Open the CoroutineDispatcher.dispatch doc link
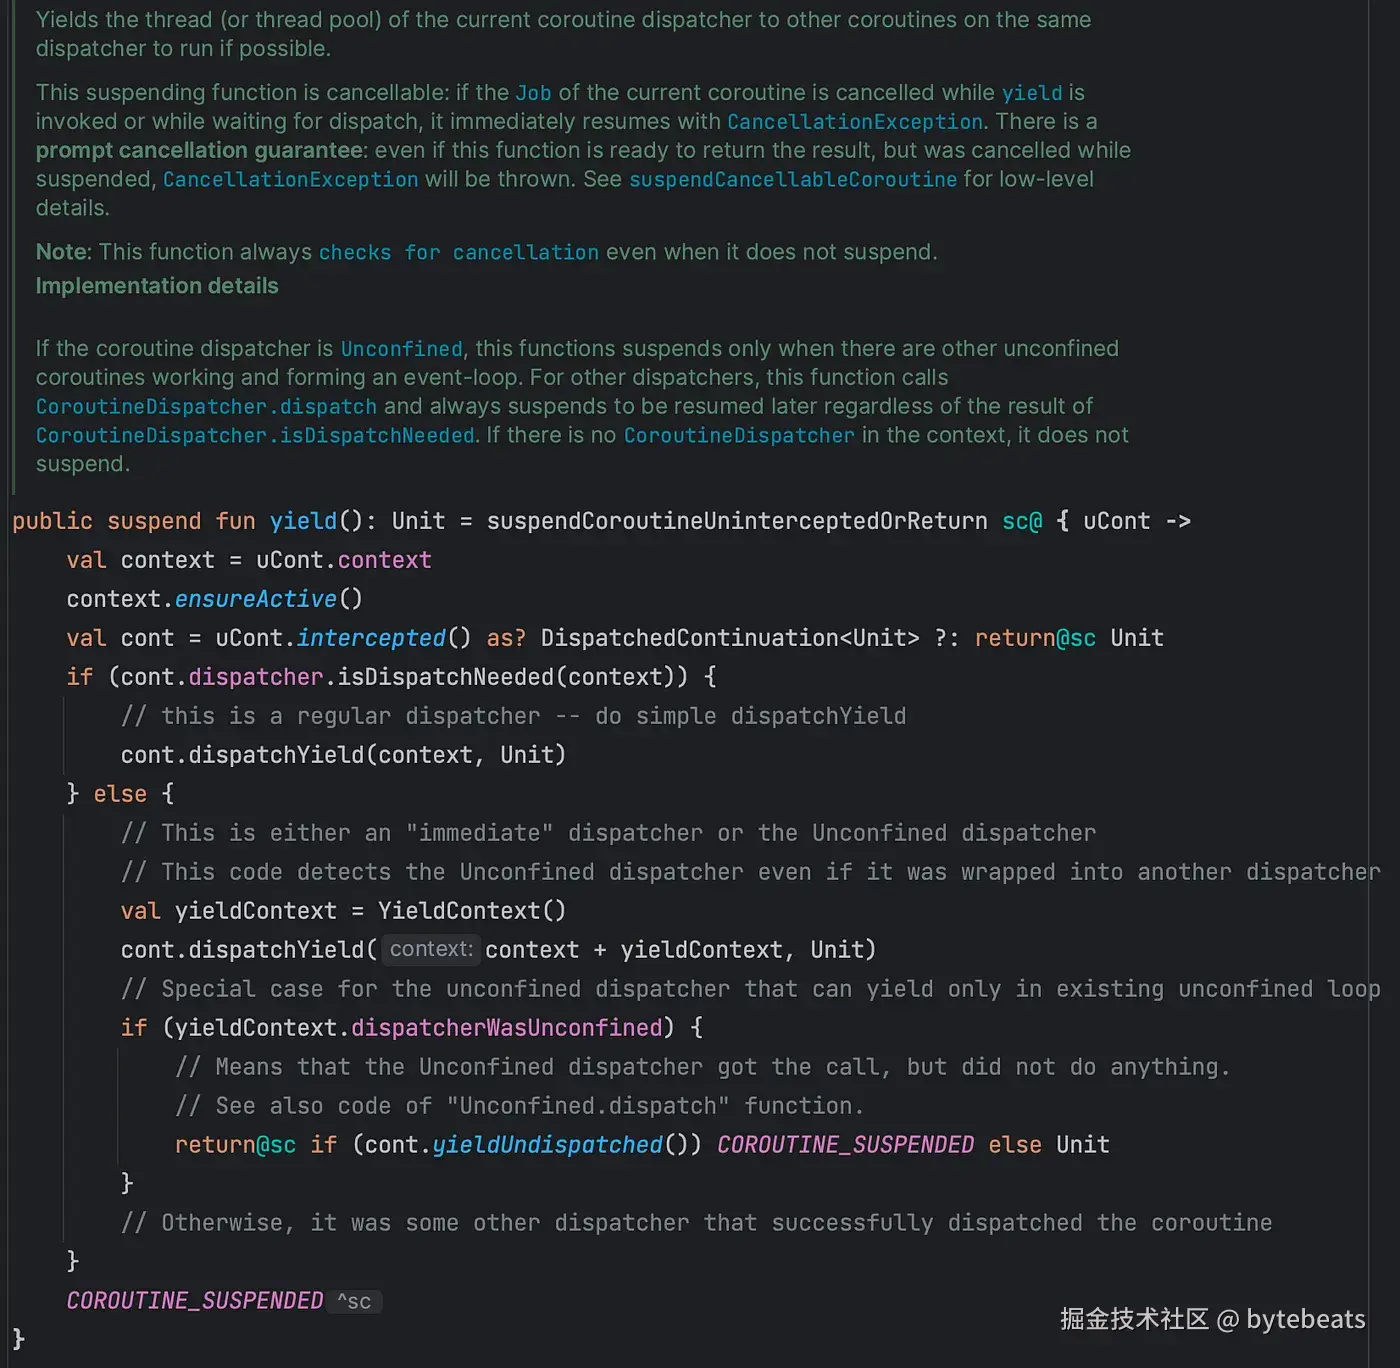Viewport: 1400px width, 1368px height. pyautogui.click(x=206, y=407)
